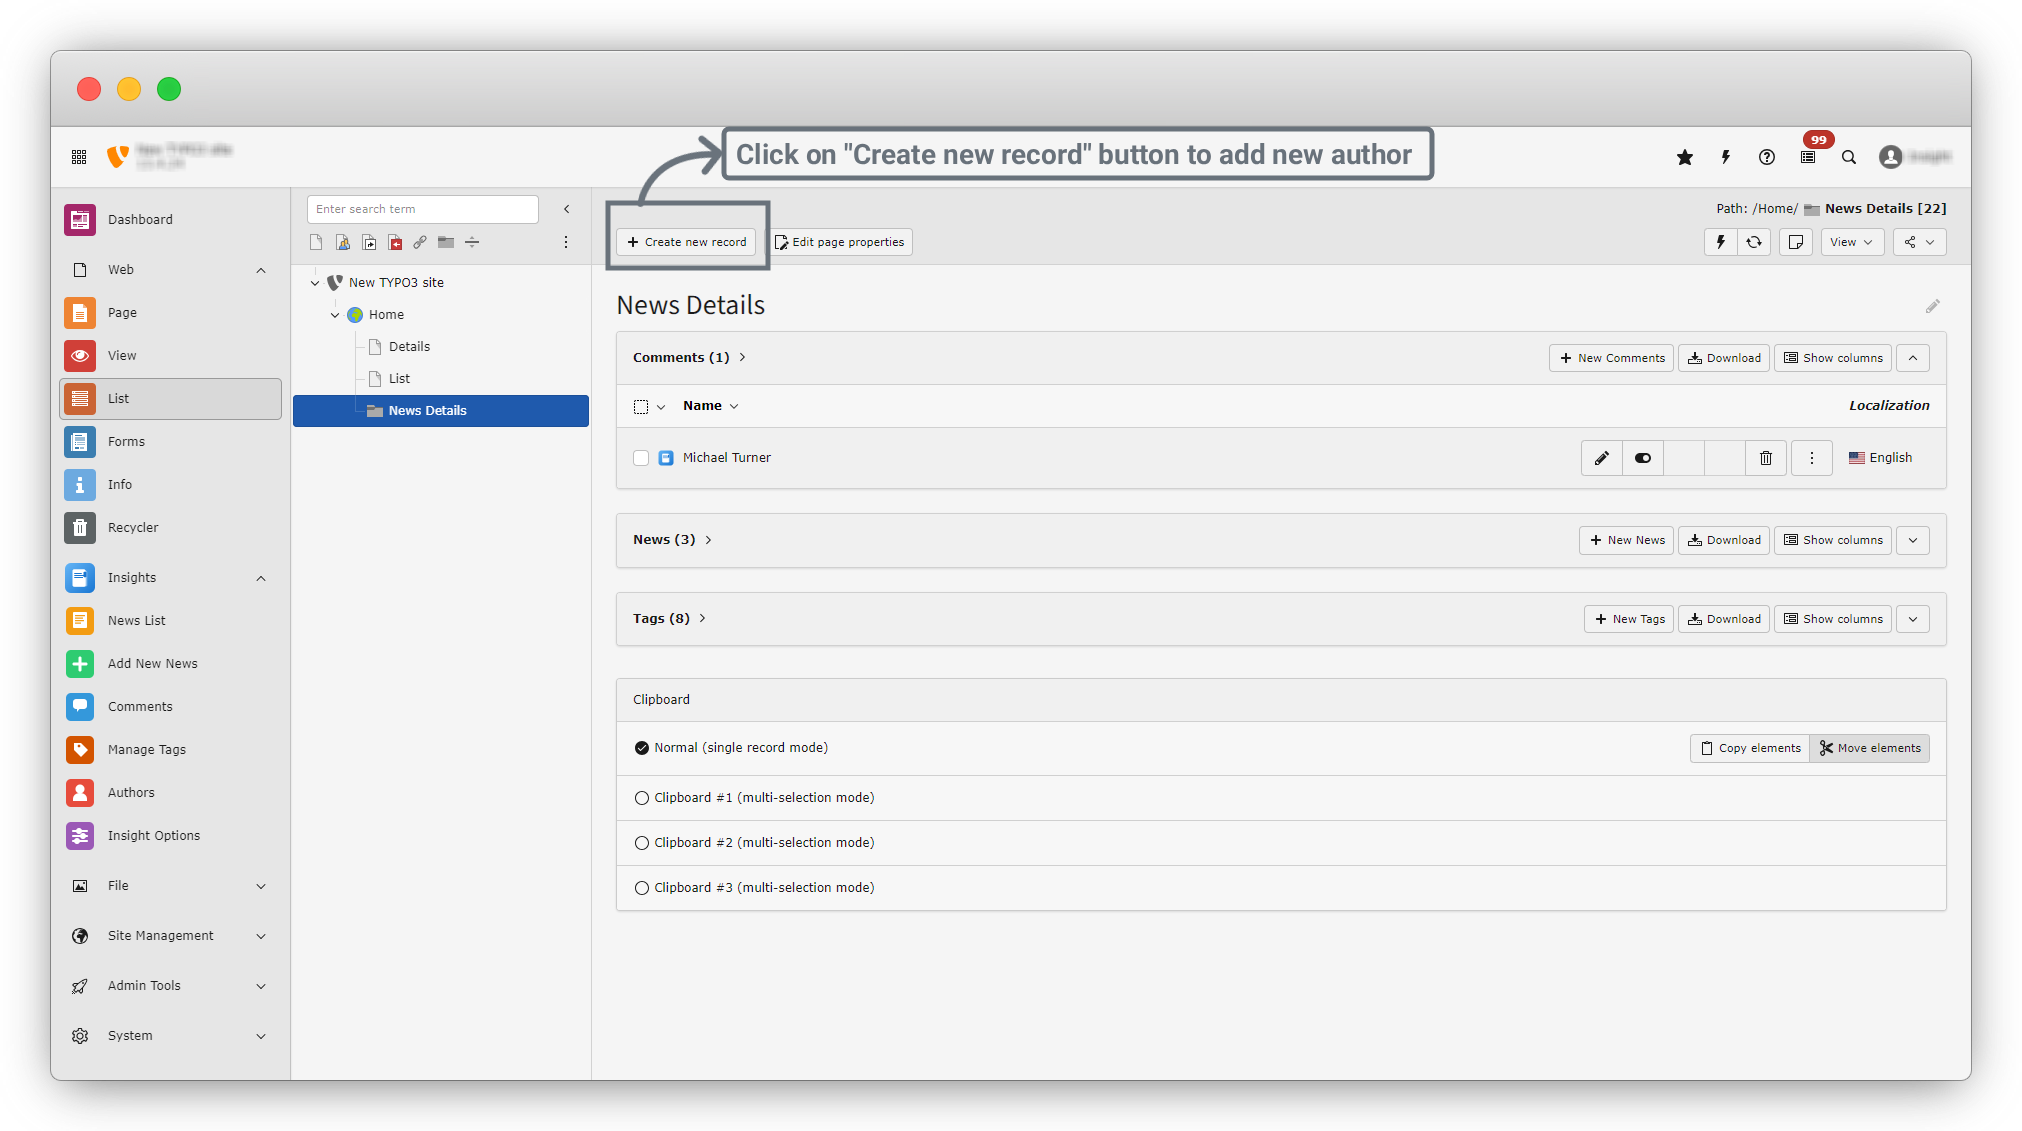Screen dimensions: 2022x1131
Task: Select Details page in page tree
Action: [x=409, y=347]
